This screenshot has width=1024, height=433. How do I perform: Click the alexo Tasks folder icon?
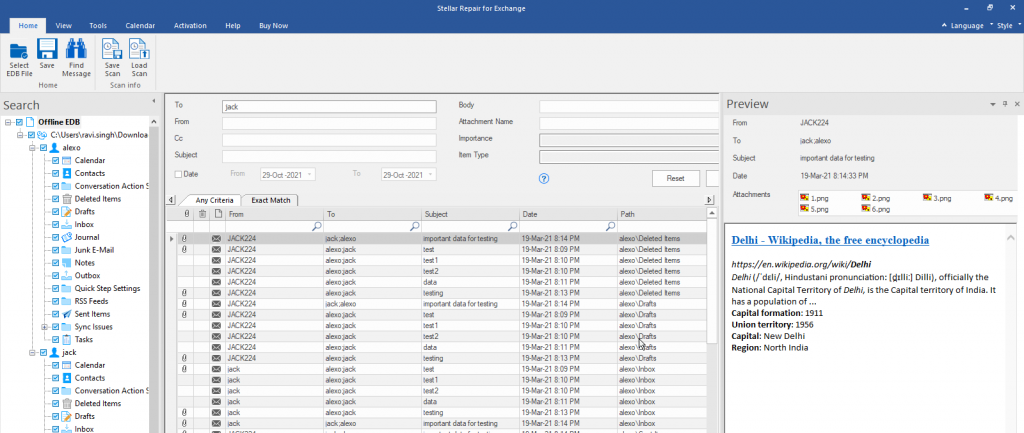point(67,340)
